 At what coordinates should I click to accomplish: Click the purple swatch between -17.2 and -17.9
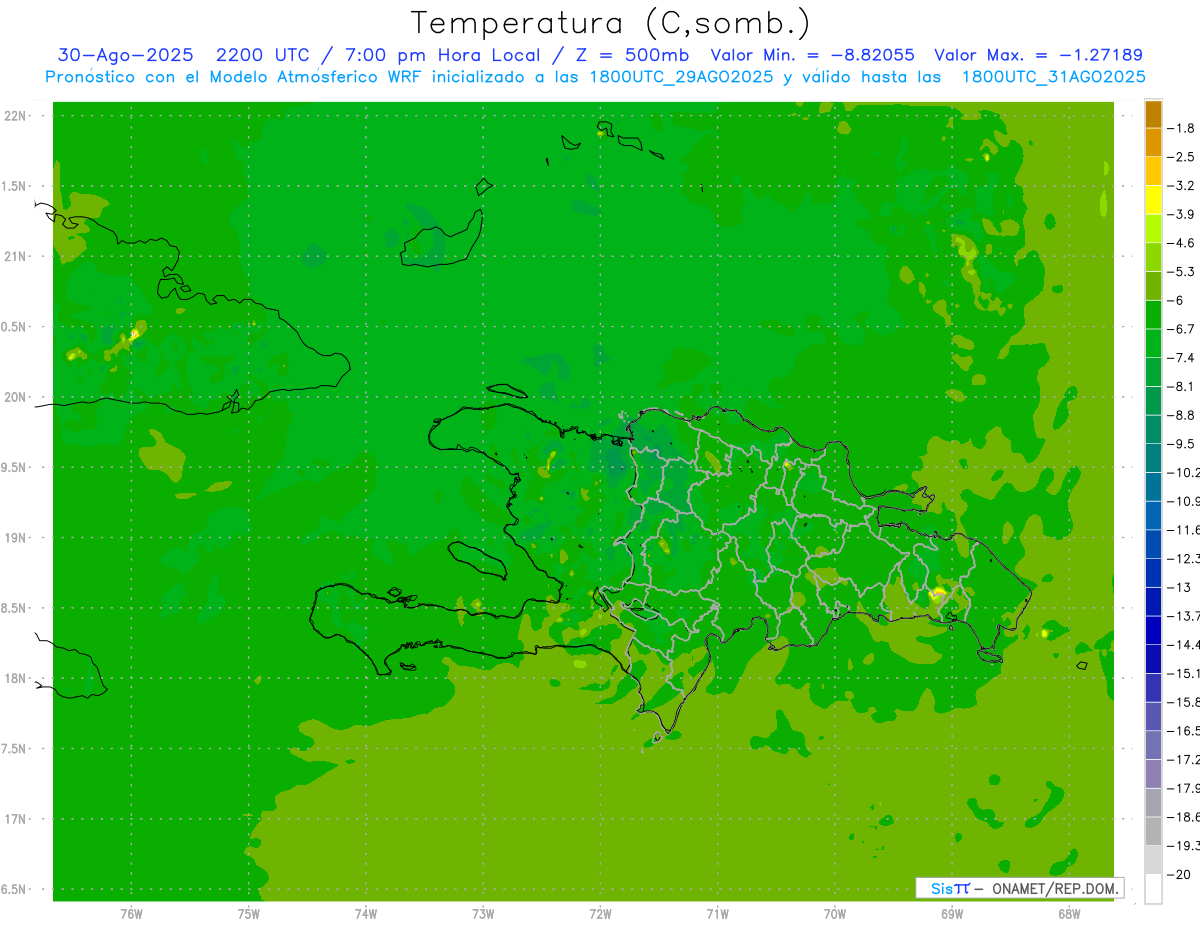click(1153, 773)
